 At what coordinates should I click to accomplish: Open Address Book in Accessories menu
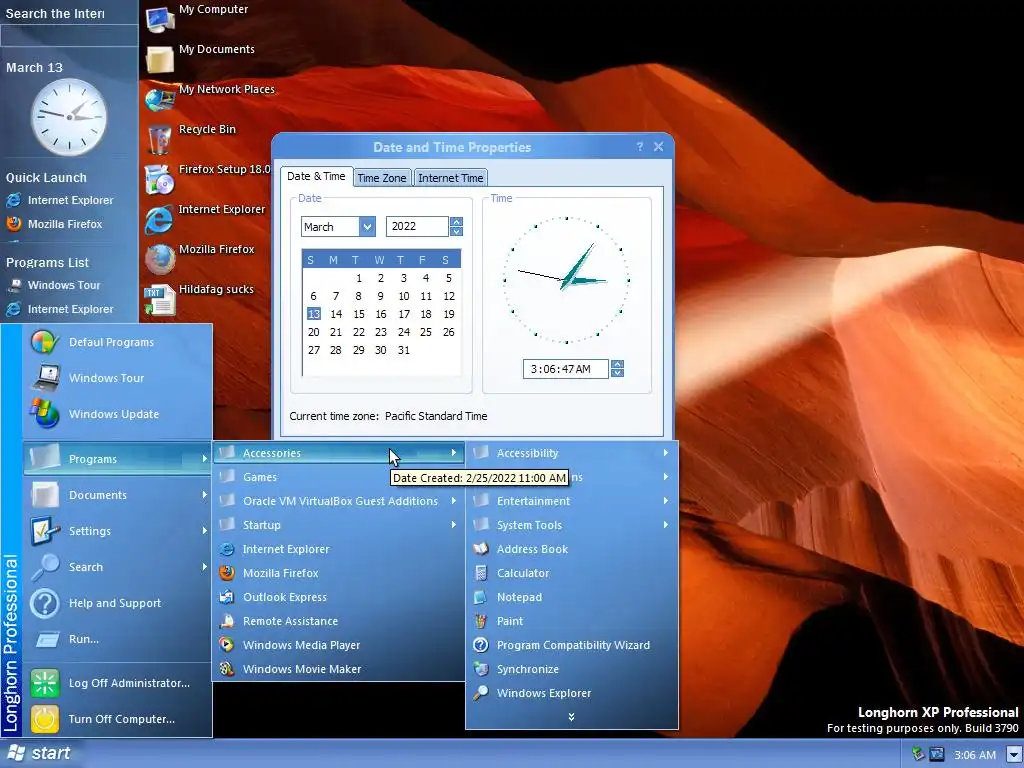pyautogui.click(x=571, y=549)
